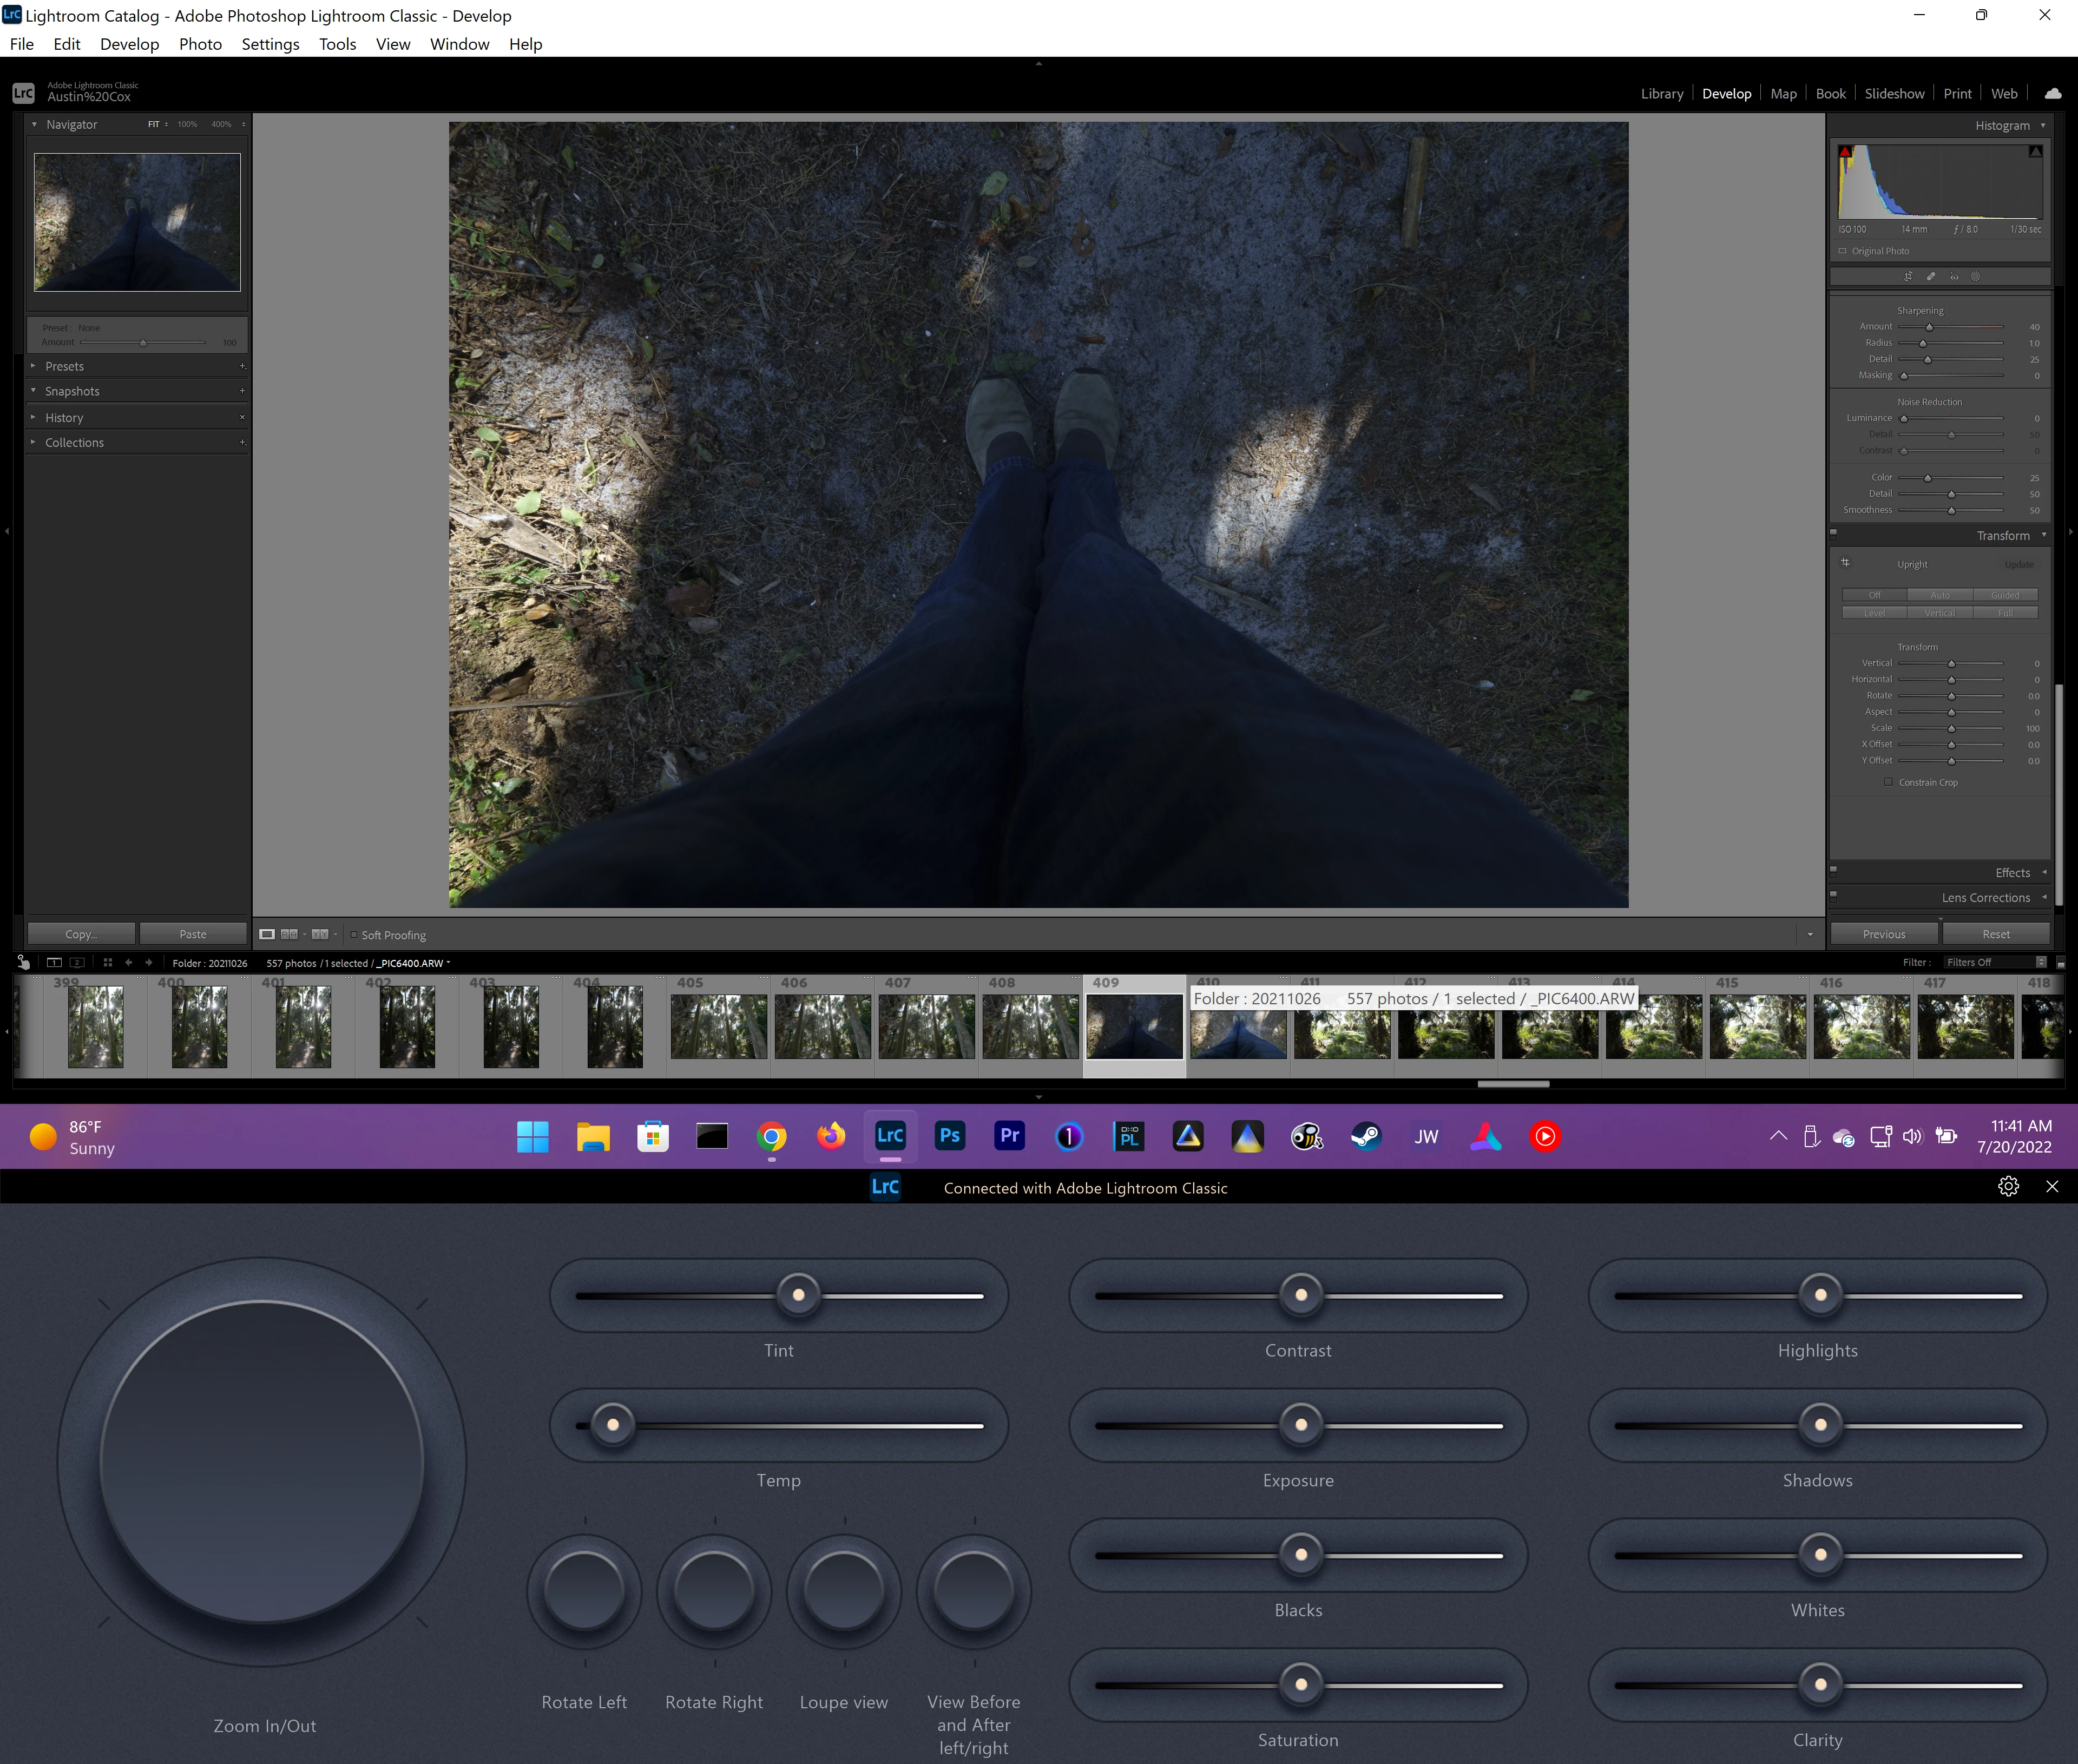Click the Exposure slider knob
Screen dimensions: 2078x1764
click(x=1300, y=1425)
